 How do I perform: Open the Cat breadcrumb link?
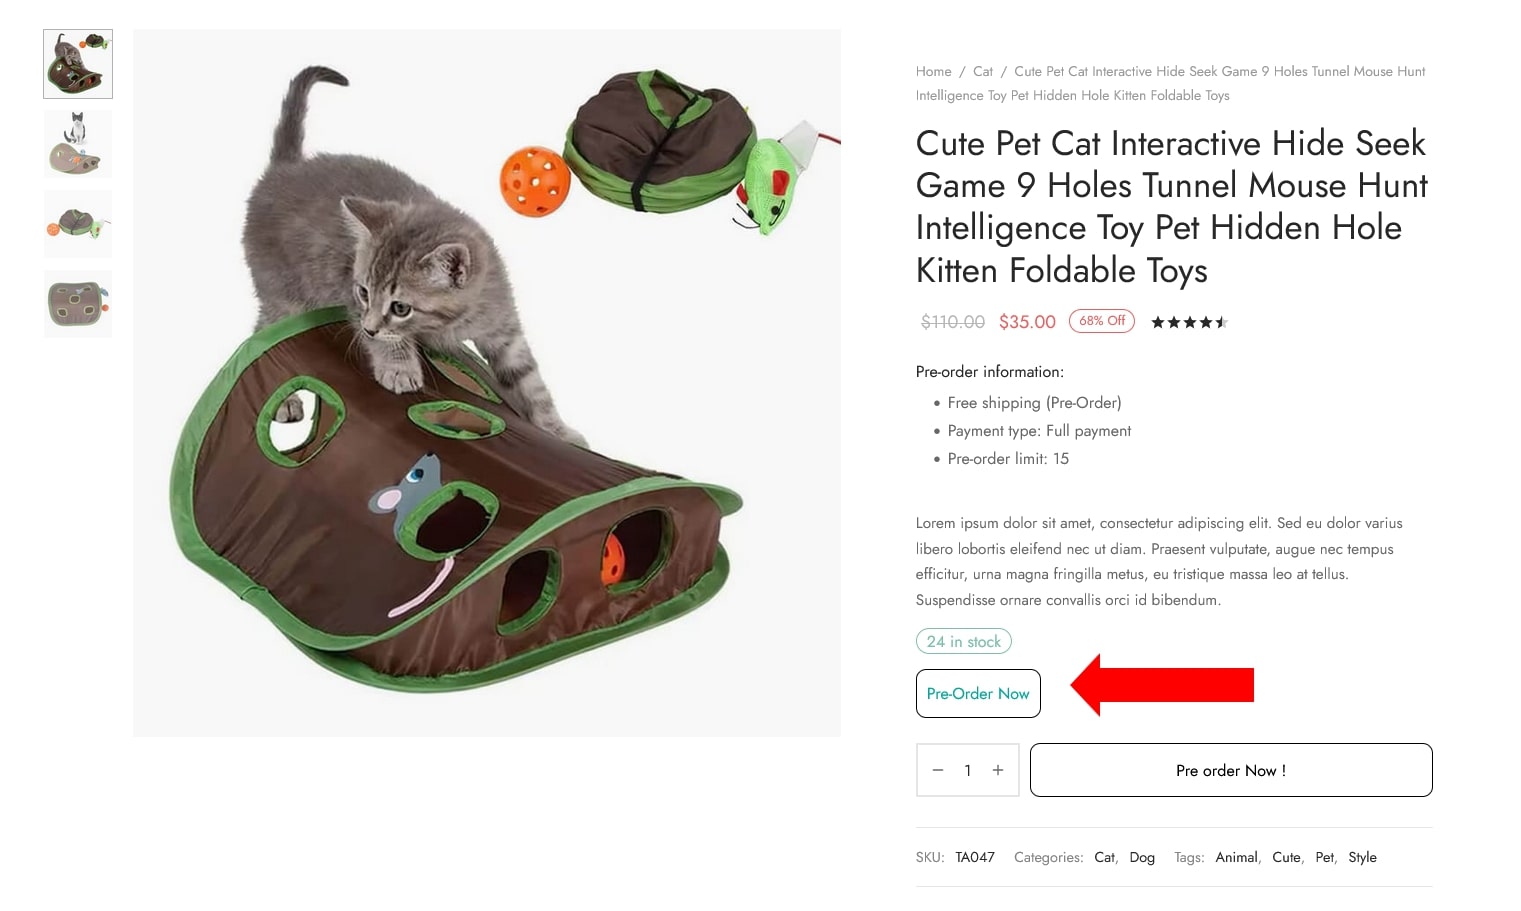(x=983, y=71)
